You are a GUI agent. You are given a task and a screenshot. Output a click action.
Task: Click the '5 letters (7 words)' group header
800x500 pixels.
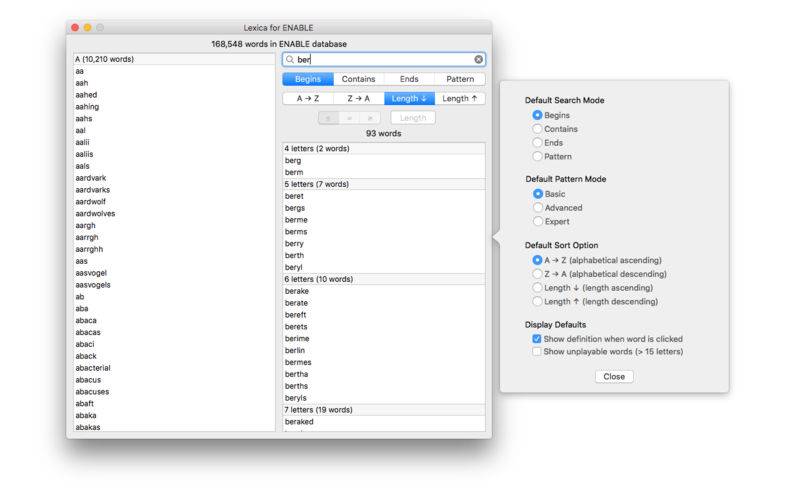point(384,184)
